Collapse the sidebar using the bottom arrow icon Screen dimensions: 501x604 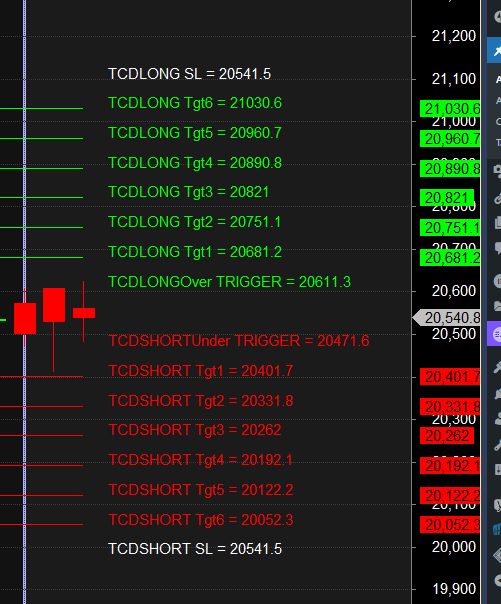click(497, 580)
